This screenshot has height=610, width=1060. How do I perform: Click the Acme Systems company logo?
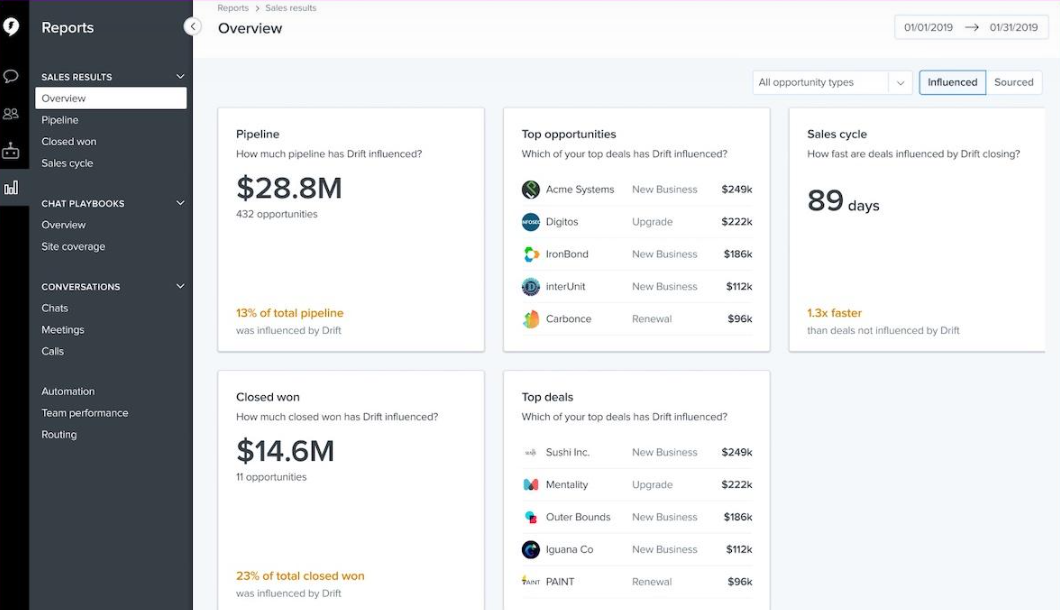(x=531, y=190)
